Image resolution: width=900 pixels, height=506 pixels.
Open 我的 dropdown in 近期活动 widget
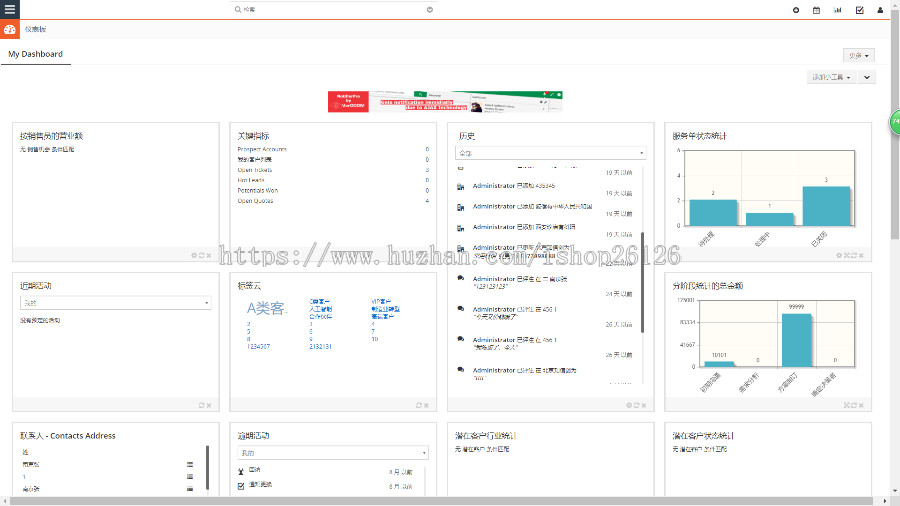click(x=115, y=303)
